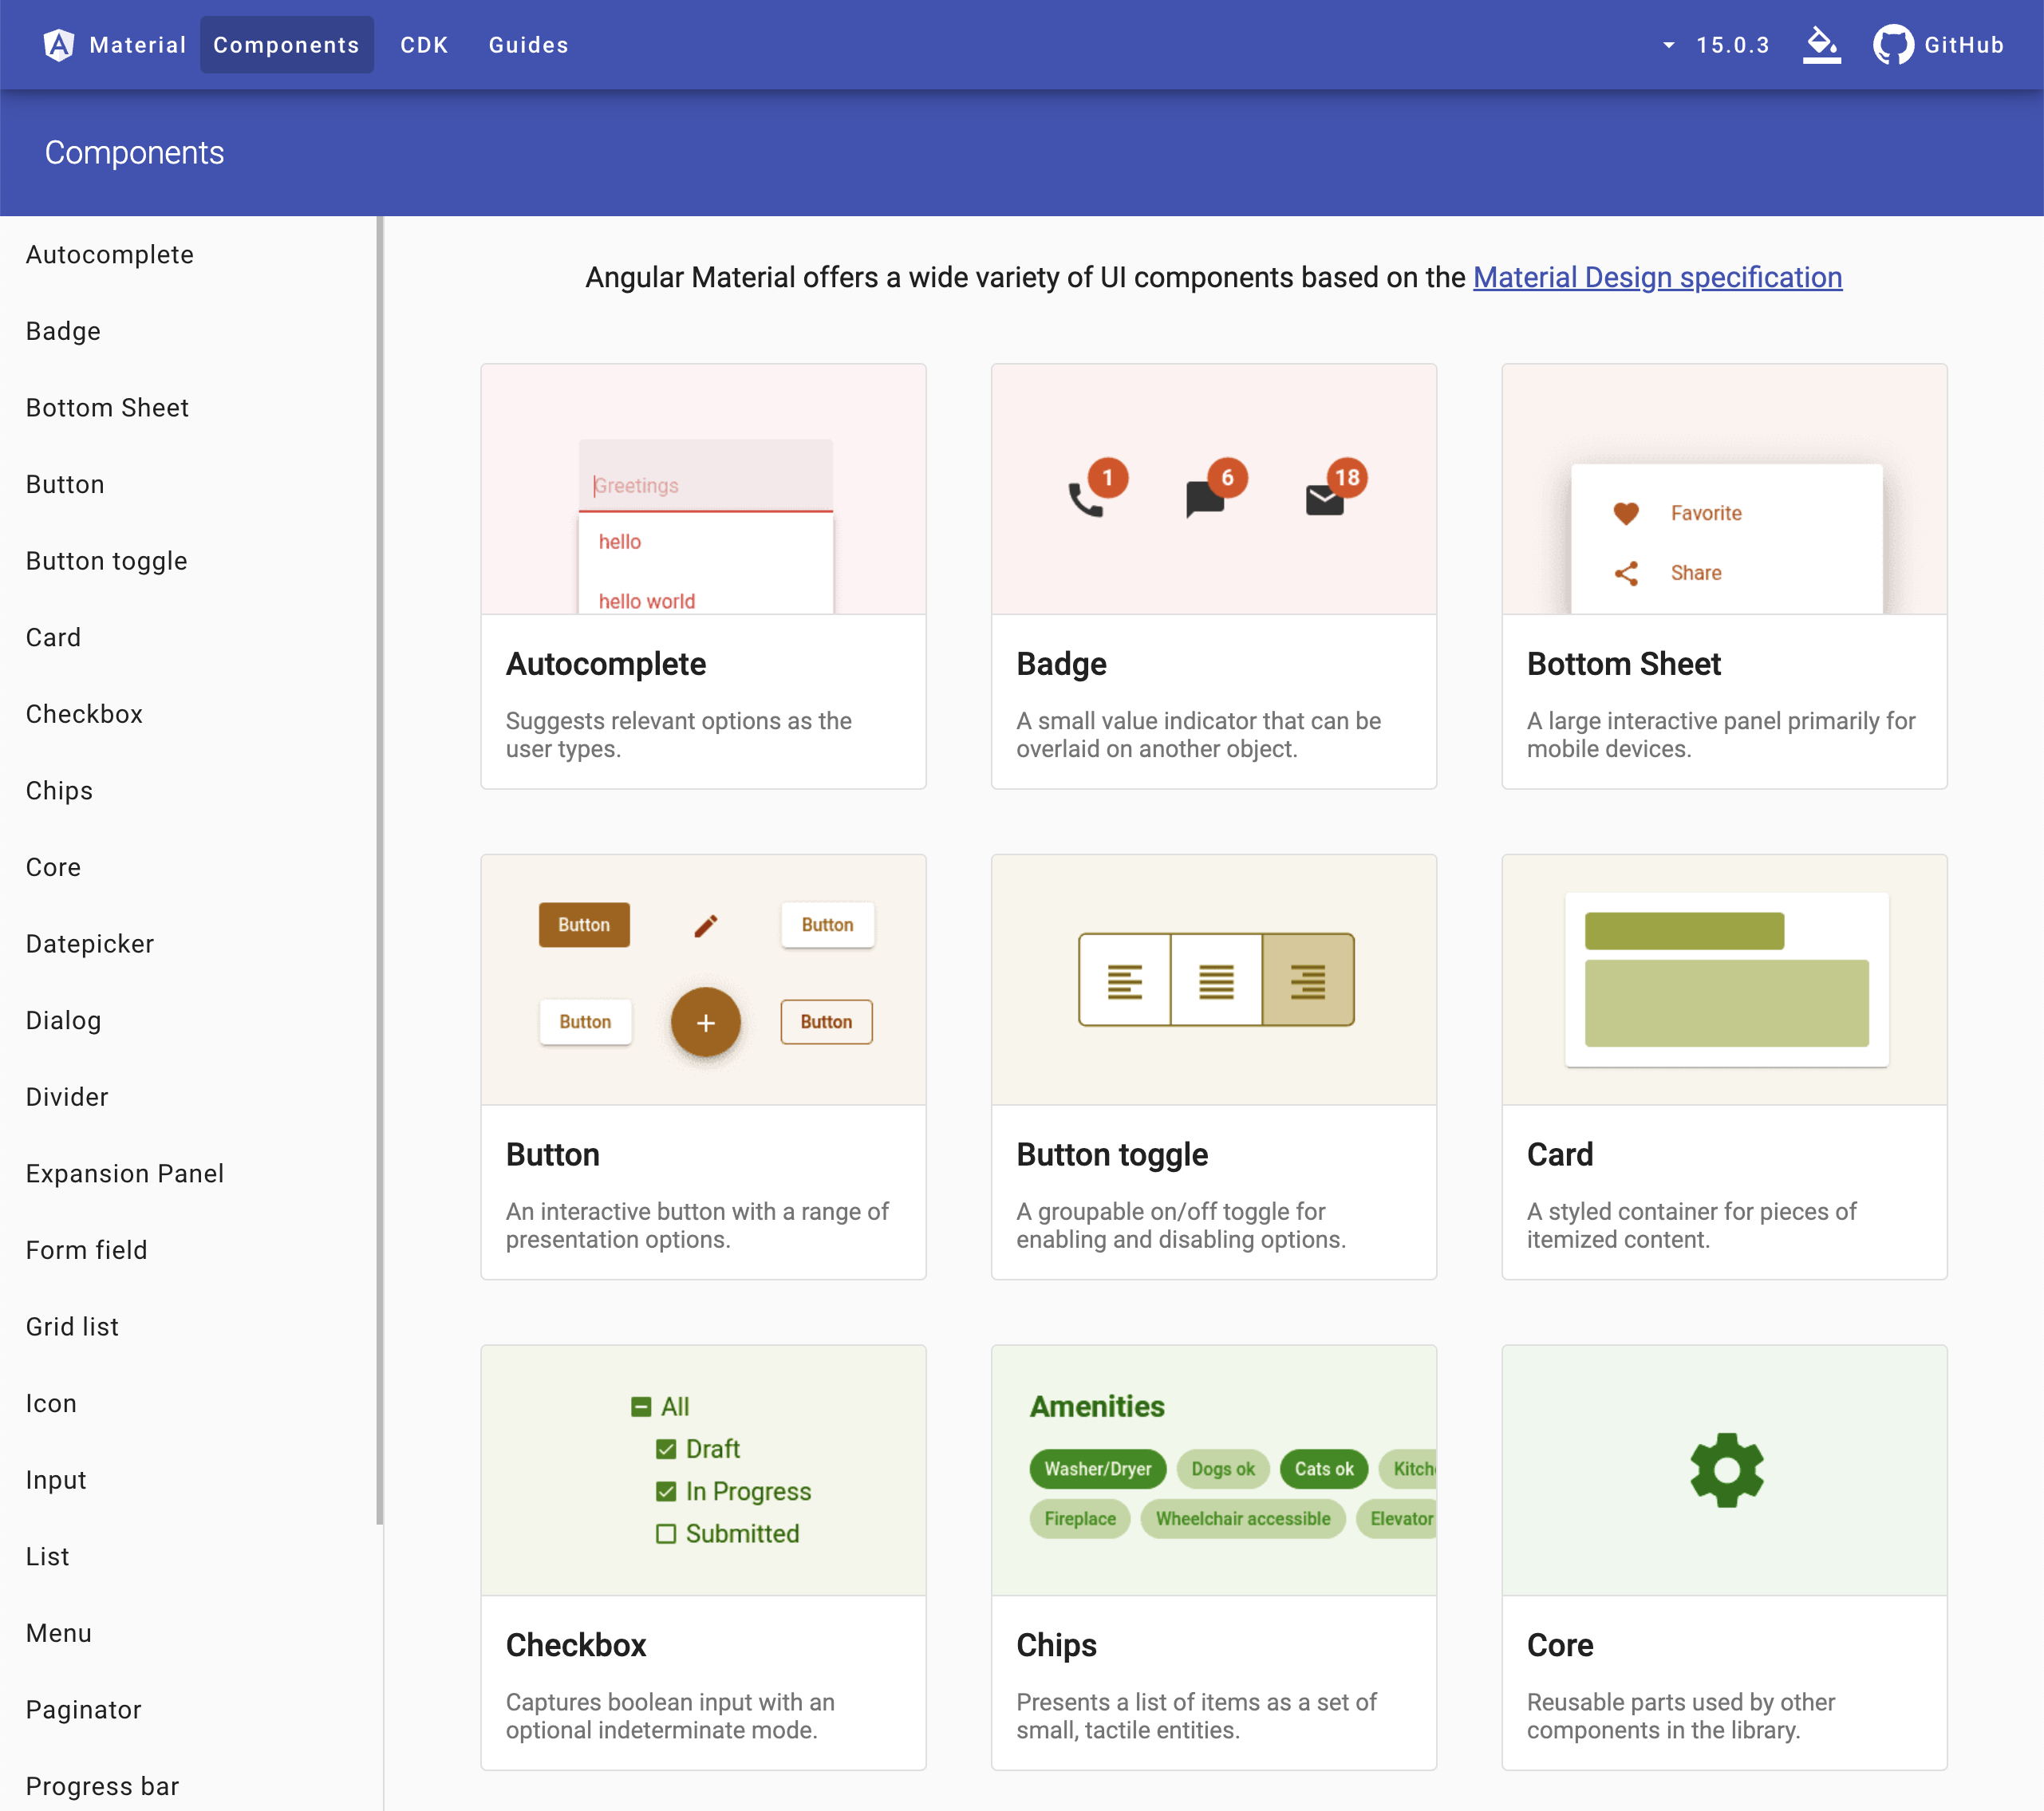The image size is (2044, 1811).
Task: Click the Favorite heart icon in Bottom Sheet preview
Action: pyautogui.click(x=1627, y=512)
